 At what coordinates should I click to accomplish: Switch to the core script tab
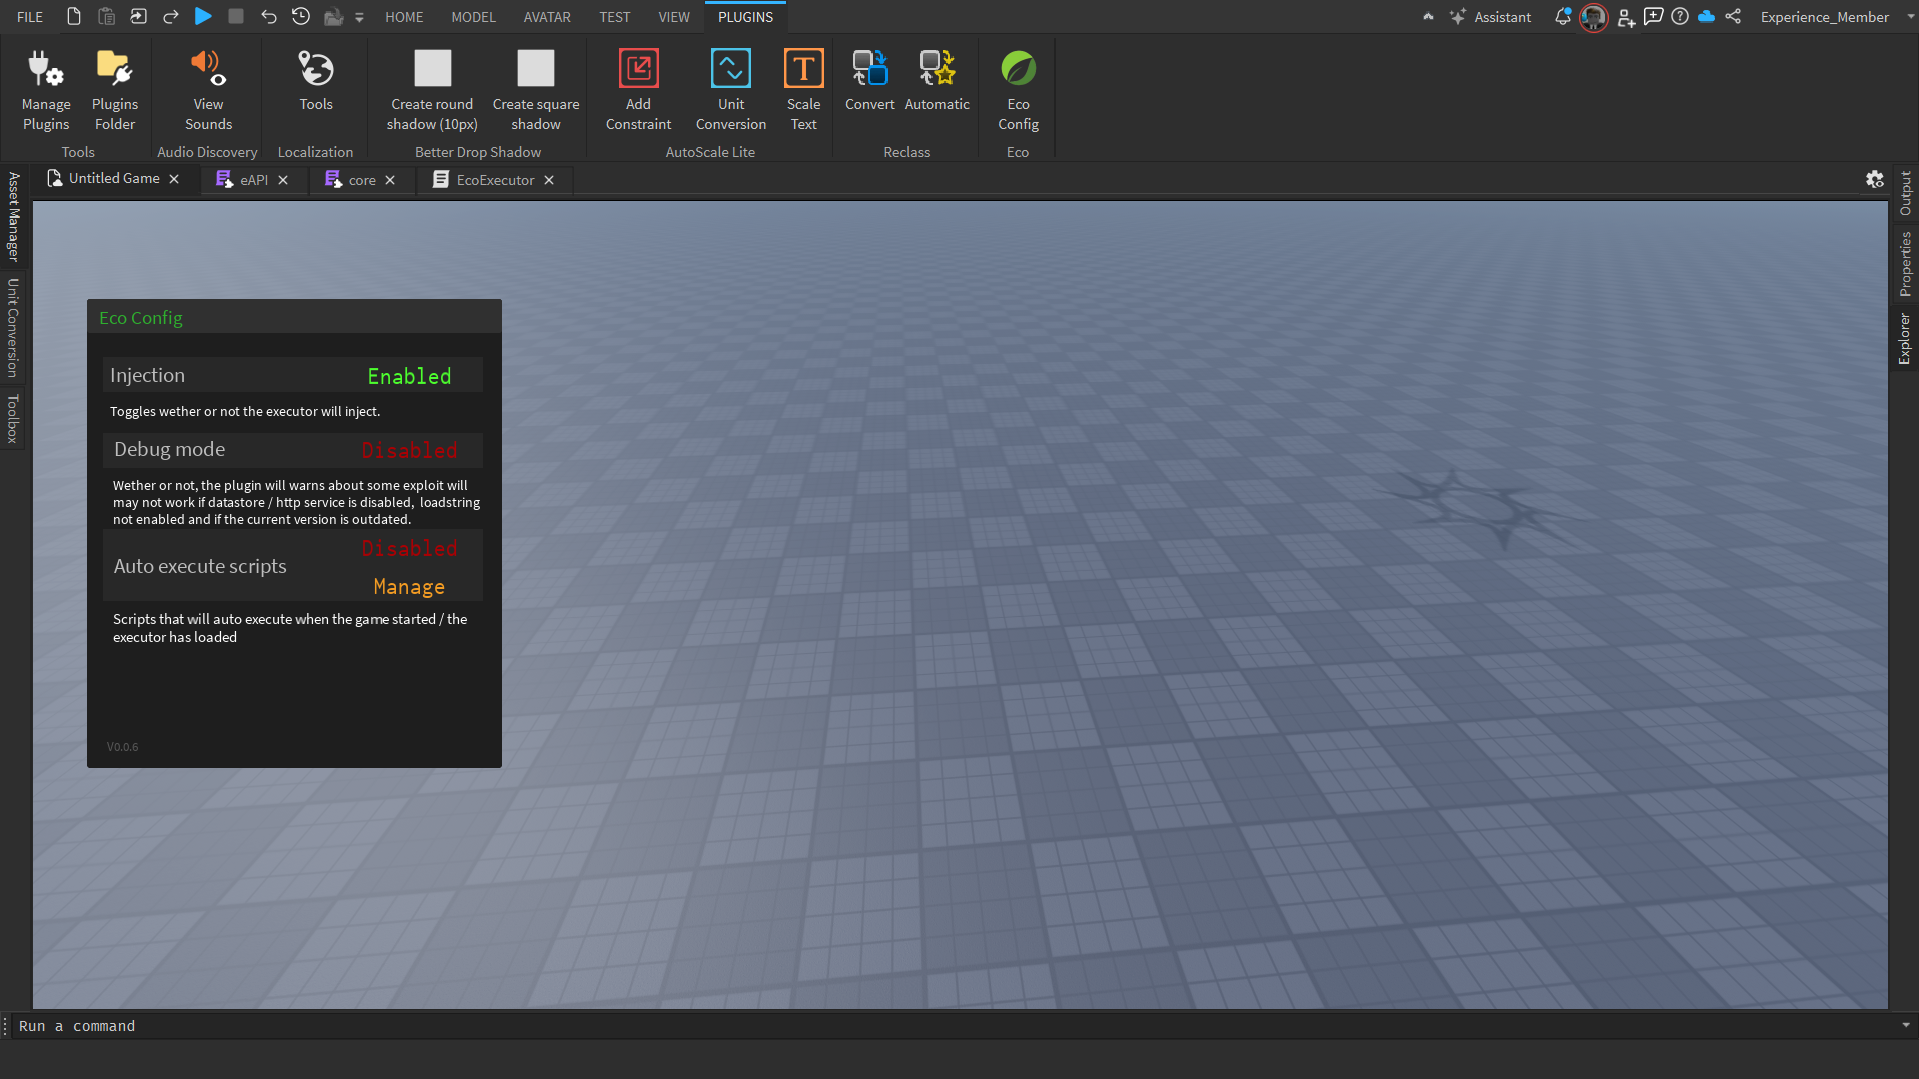pyautogui.click(x=351, y=179)
